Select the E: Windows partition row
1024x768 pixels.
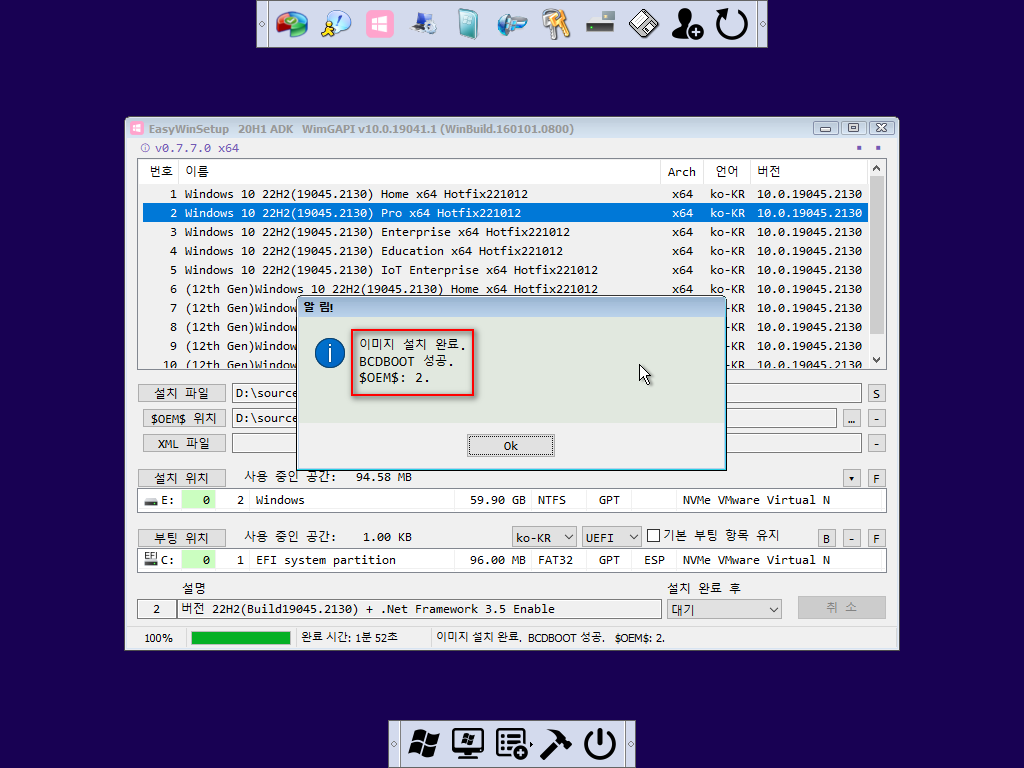(x=511, y=500)
